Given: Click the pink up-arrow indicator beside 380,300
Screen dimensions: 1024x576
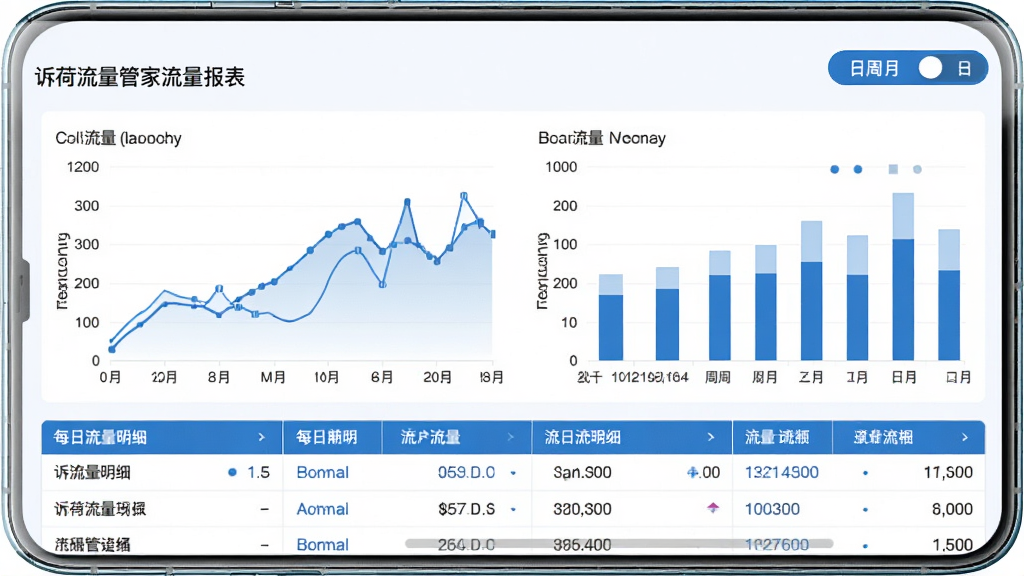Looking at the screenshot, I should [x=712, y=507].
